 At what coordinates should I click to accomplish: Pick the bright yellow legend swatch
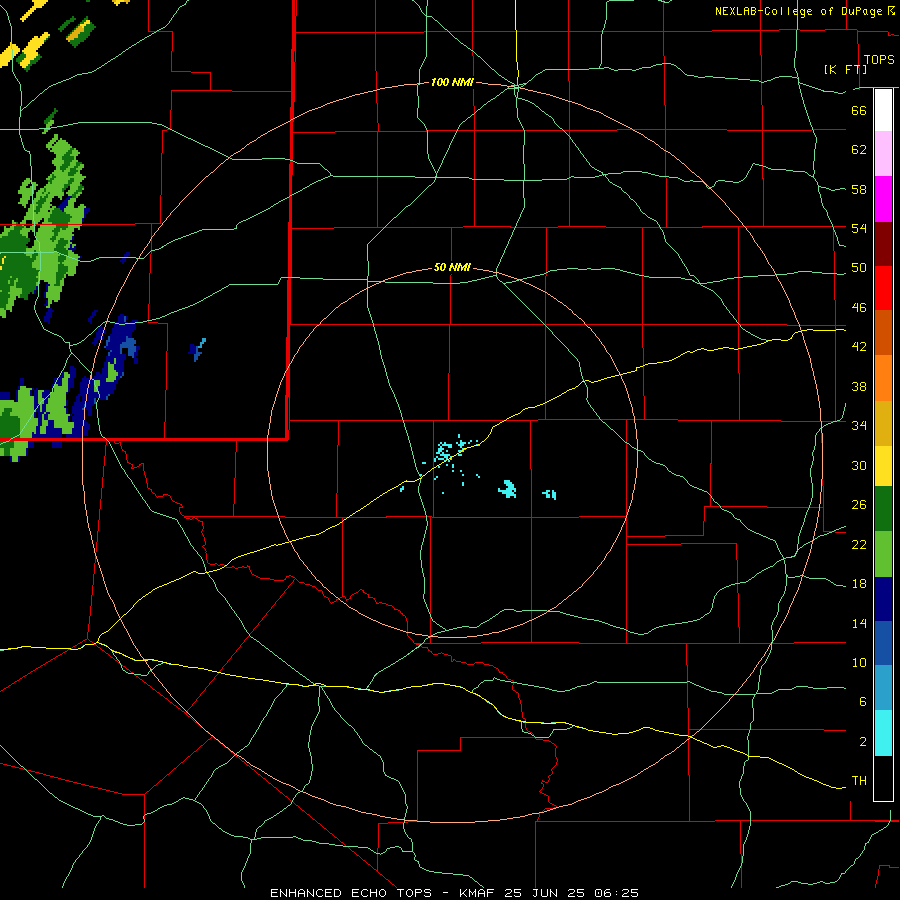[883, 465]
